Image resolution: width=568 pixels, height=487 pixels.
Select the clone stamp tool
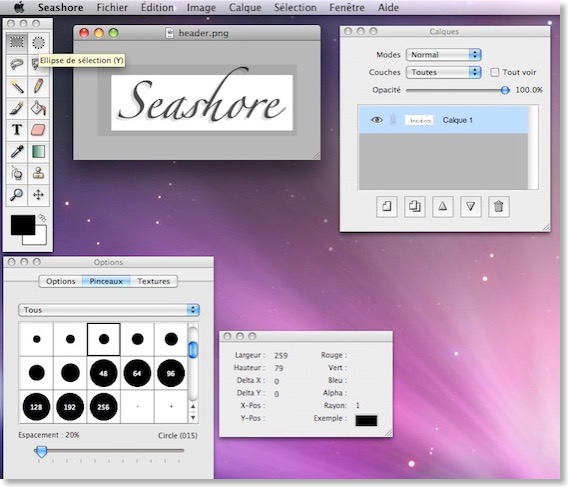pos(38,173)
